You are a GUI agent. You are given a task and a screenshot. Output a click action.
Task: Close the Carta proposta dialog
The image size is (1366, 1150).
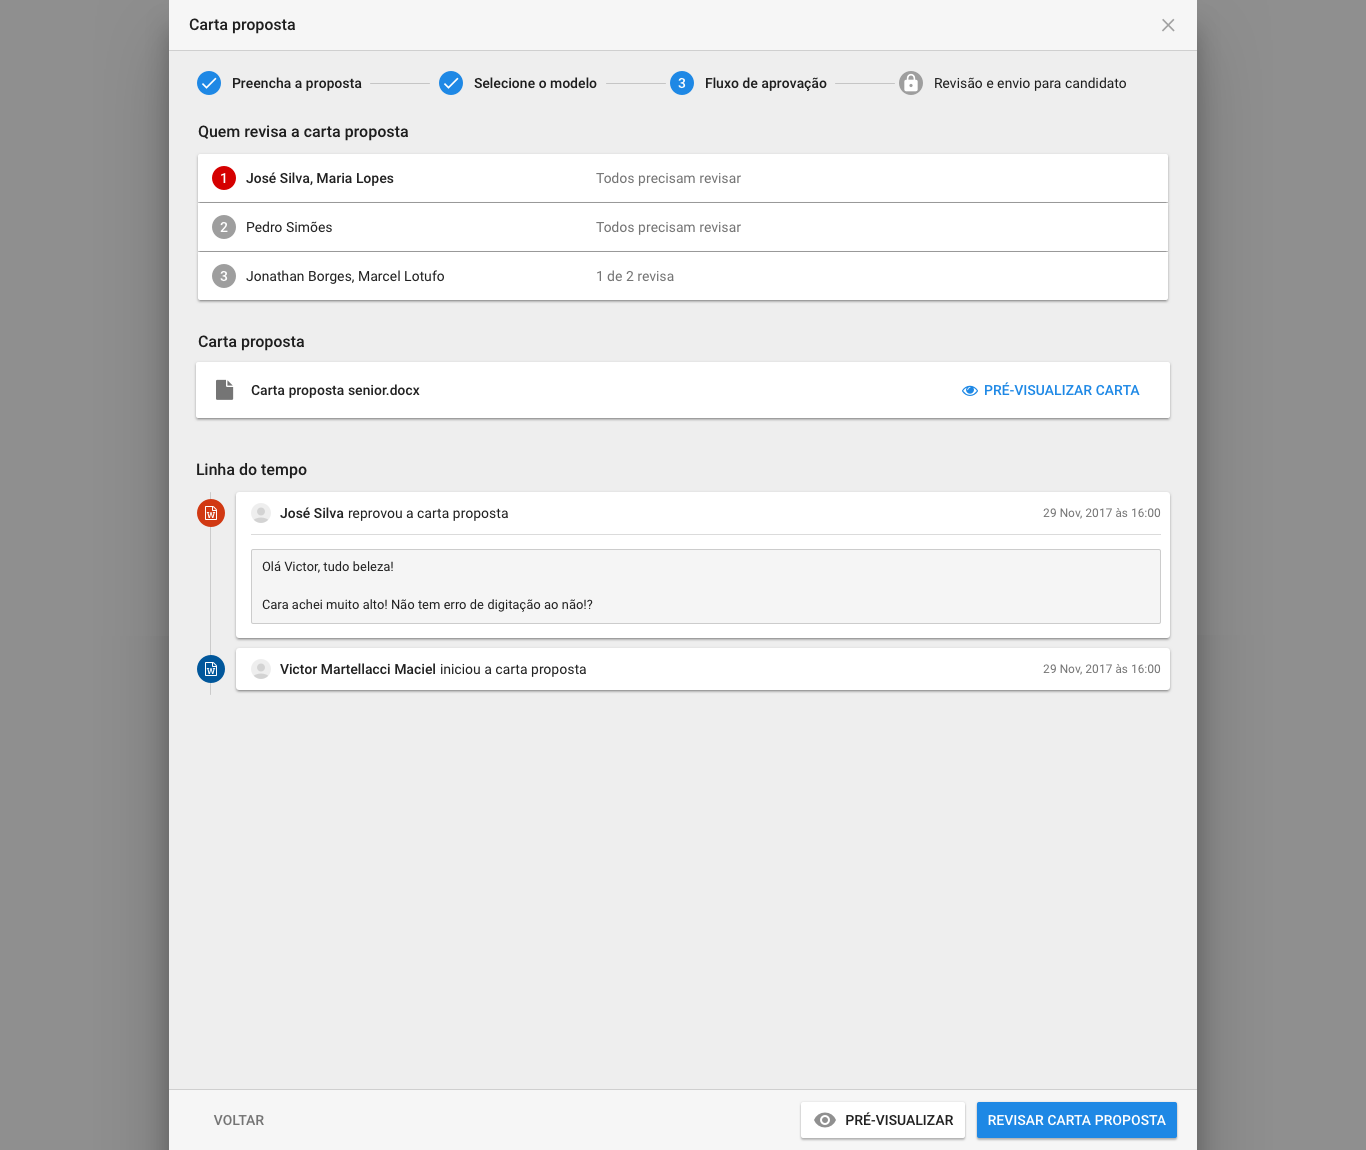(x=1168, y=25)
